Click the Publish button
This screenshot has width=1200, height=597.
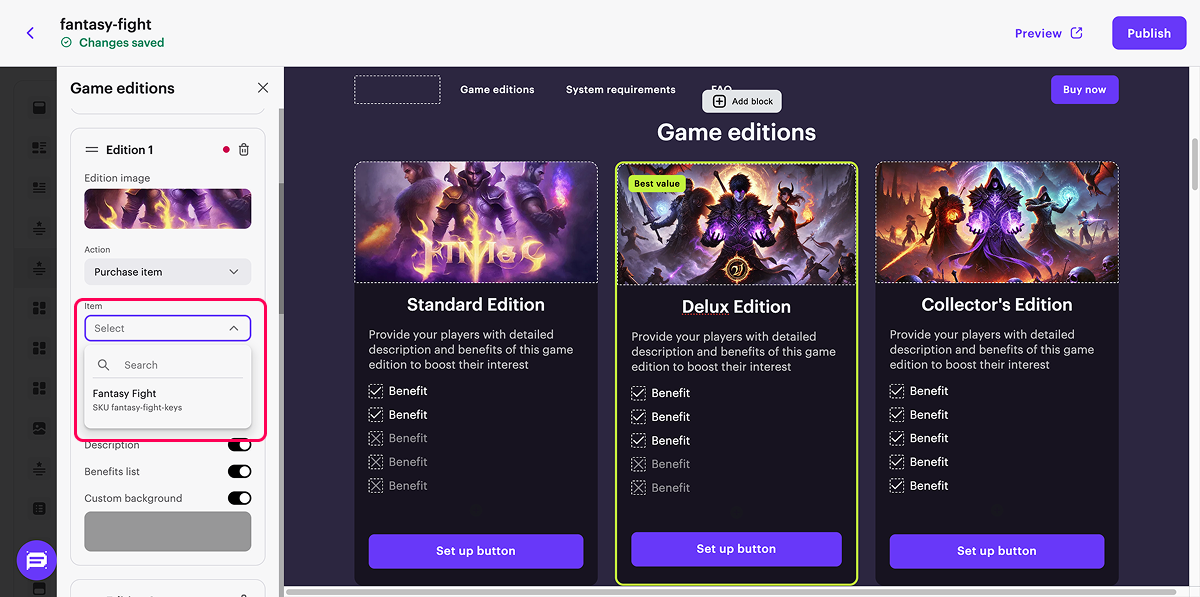1148,33
